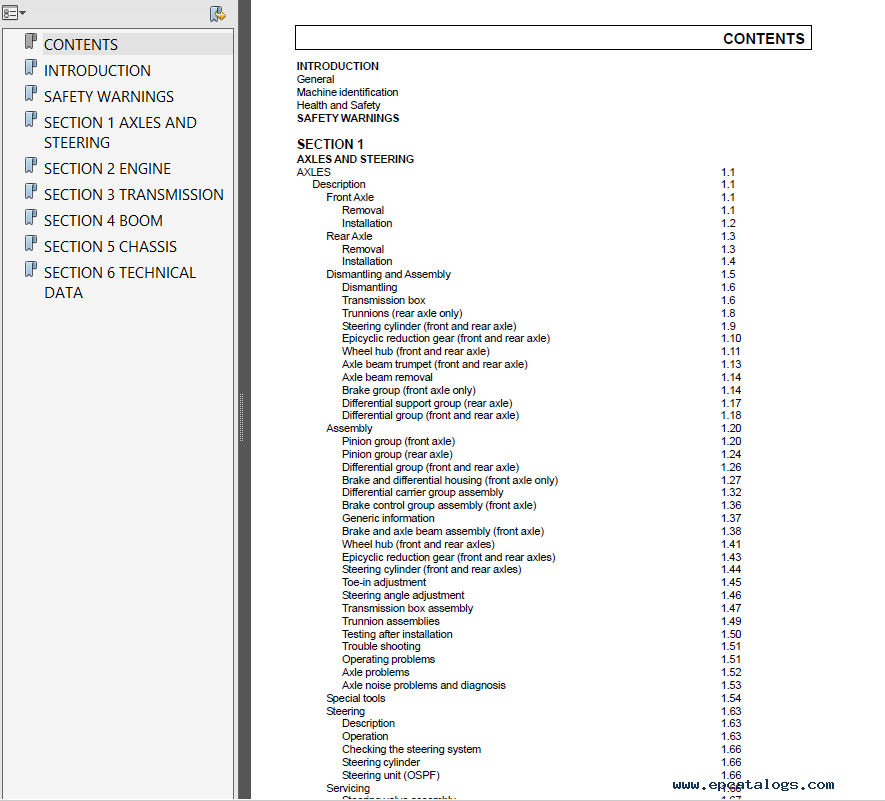This screenshot has height=801, width=885.
Task: Click 'Brake and axle beam assembly (front axle)'
Action: (x=443, y=531)
